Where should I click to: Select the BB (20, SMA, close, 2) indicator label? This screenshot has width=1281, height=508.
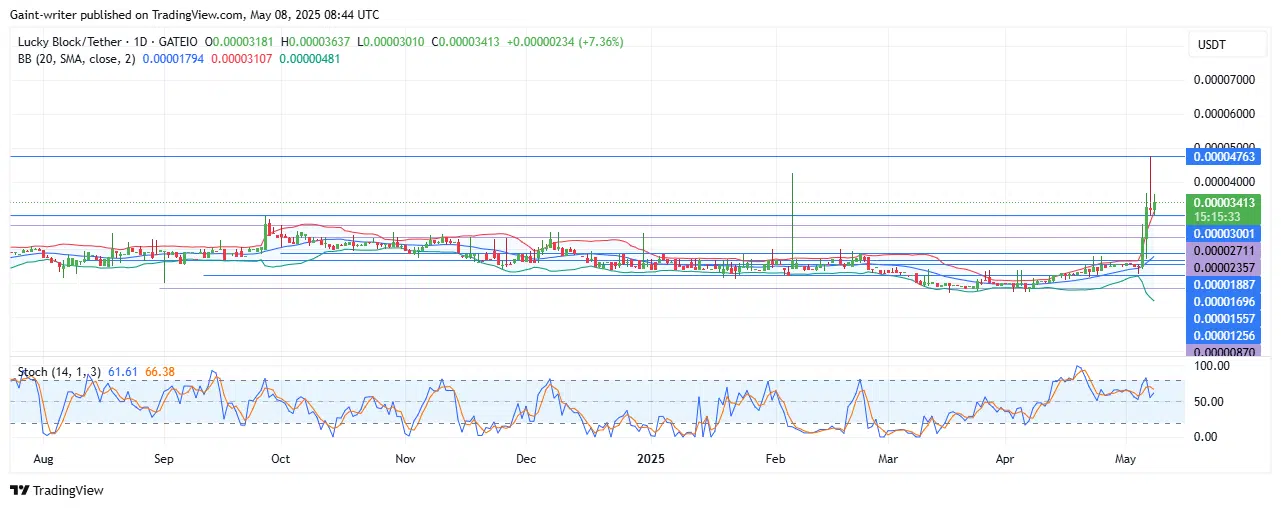pyautogui.click(x=75, y=59)
